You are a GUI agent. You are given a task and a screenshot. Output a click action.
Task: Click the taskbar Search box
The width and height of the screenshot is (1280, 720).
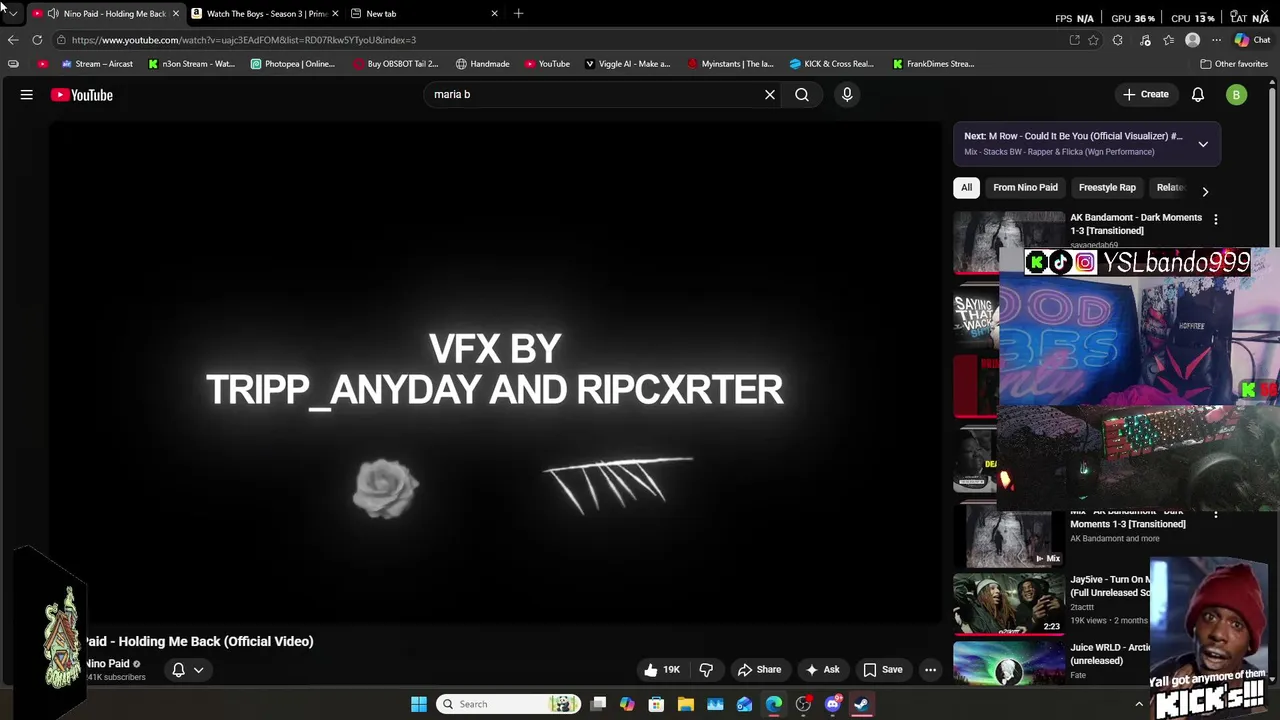tap(510, 704)
